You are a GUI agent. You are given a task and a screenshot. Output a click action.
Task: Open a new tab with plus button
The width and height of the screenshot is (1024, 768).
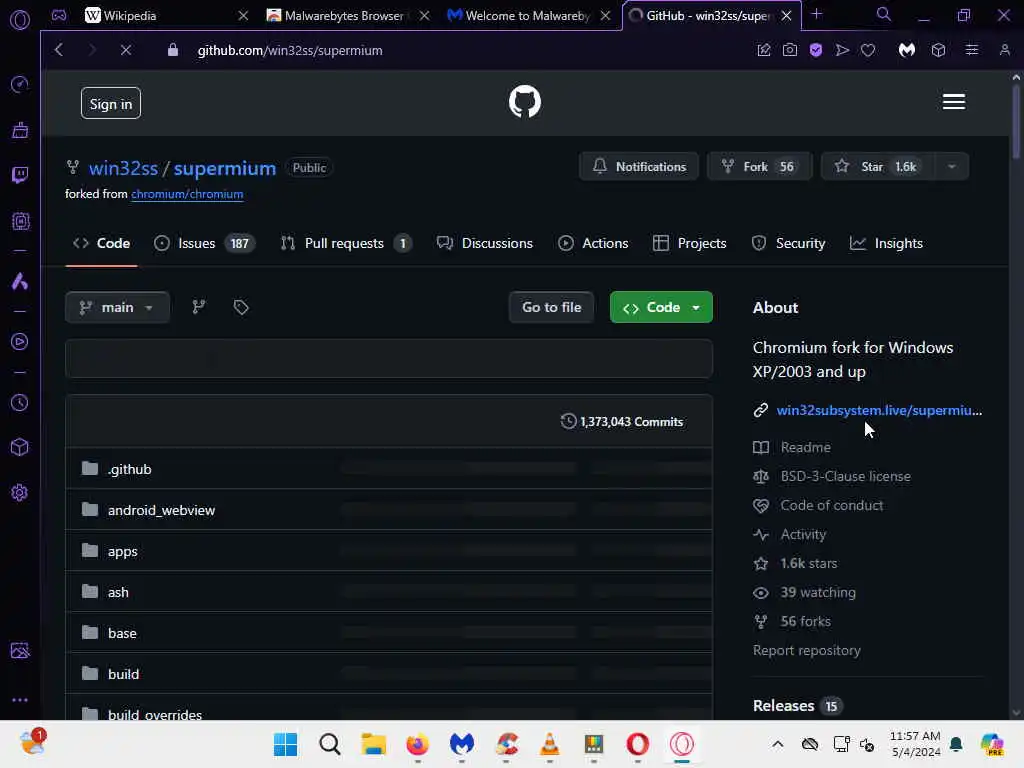(816, 14)
